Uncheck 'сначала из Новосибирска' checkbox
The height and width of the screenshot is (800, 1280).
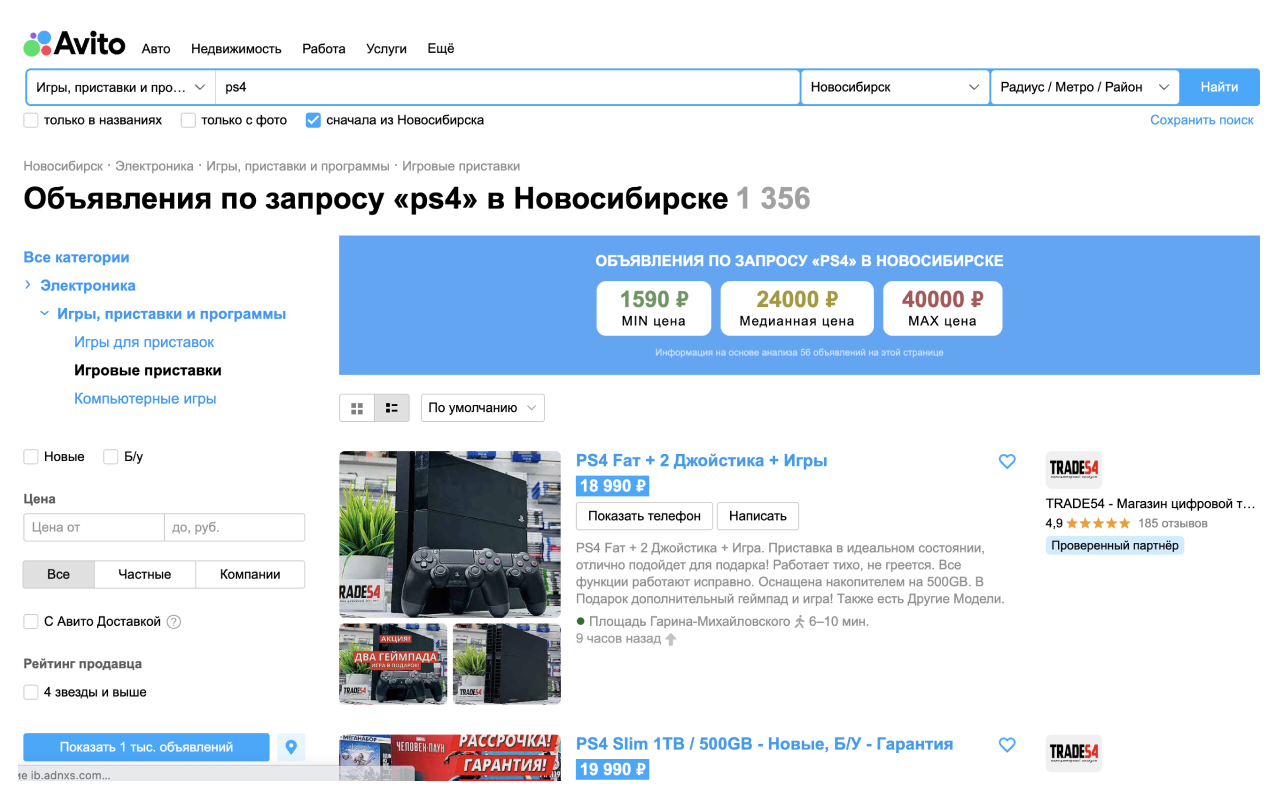pyautogui.click(x=313, y=120)
